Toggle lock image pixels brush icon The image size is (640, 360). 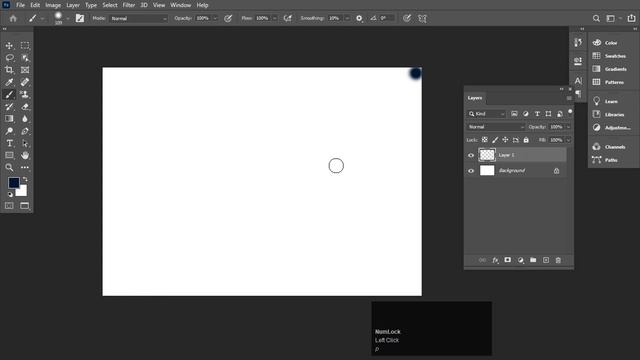point(495,140)
